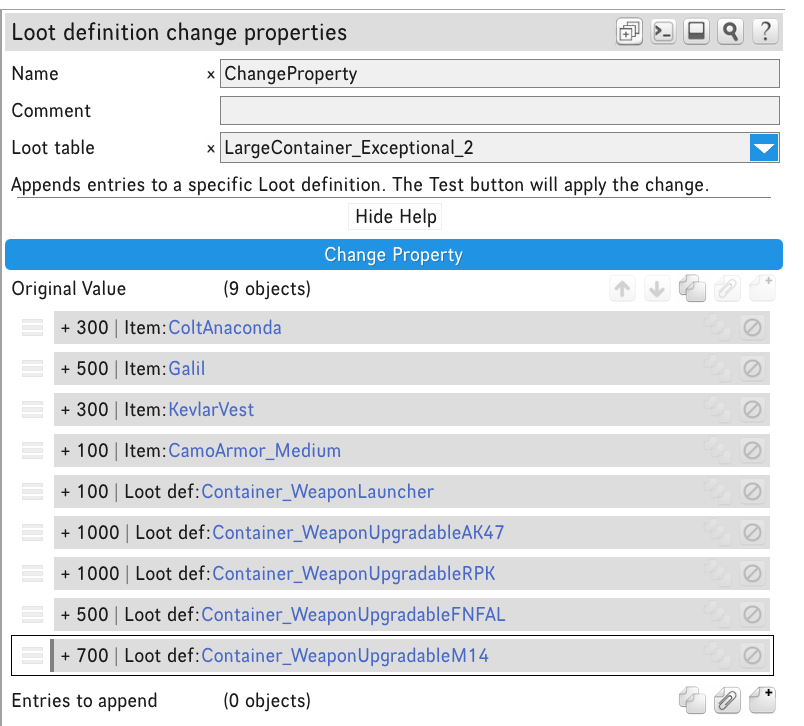The height and width of the screenshot is (726, 804).
Task: Click the duplicate icon on the ColtAnaconda row
Action: 717,328
